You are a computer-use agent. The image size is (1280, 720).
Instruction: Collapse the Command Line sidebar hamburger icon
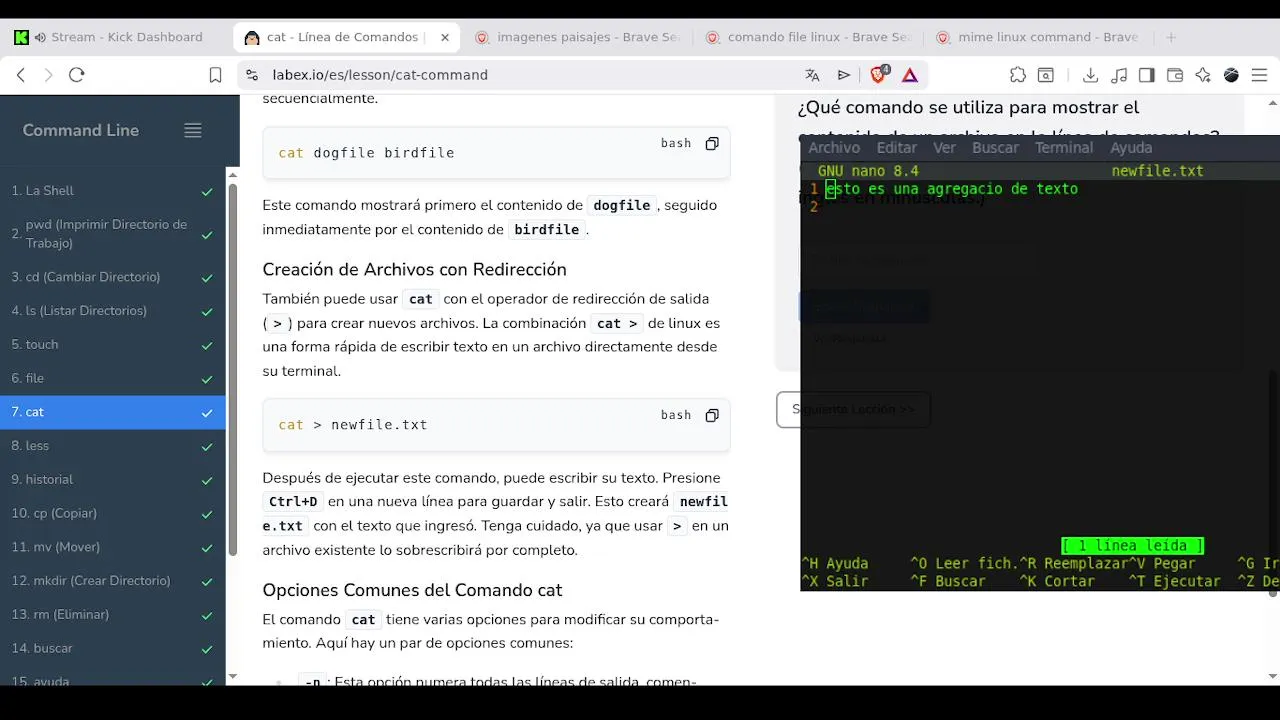click(193, 130)
